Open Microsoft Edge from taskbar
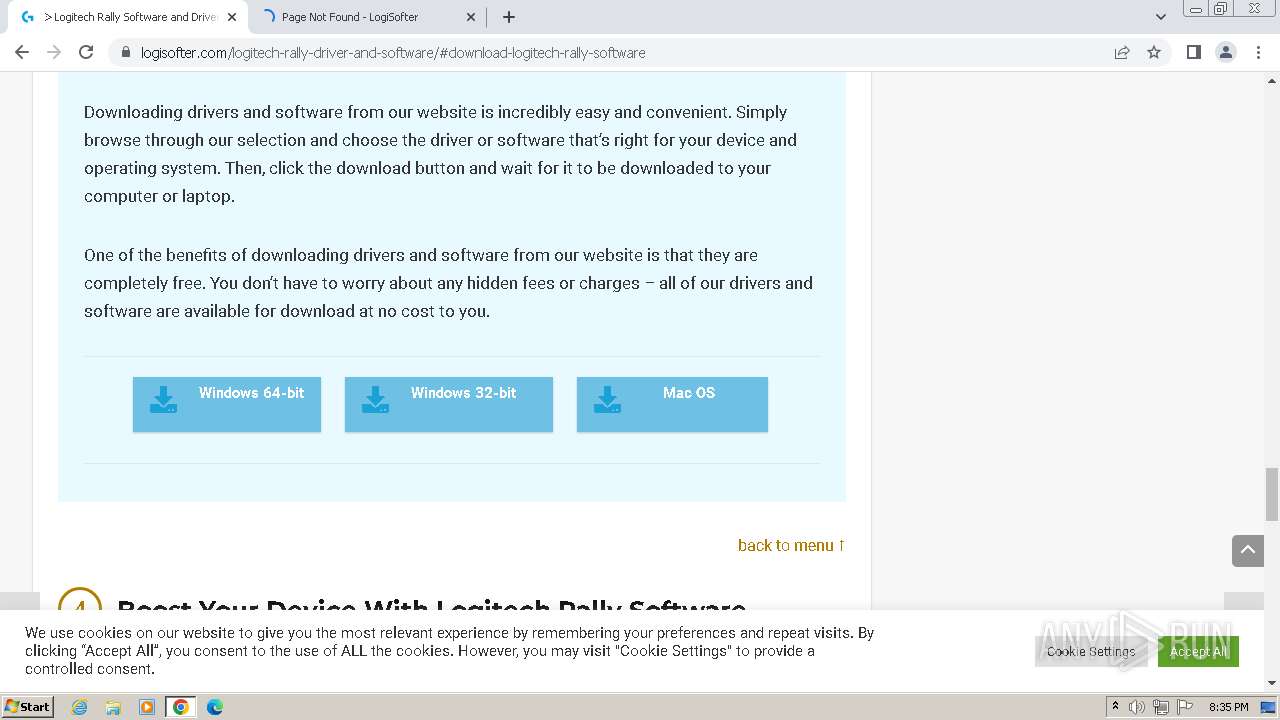The height and width of the screenshot is (720, 1280). [215, 707]
